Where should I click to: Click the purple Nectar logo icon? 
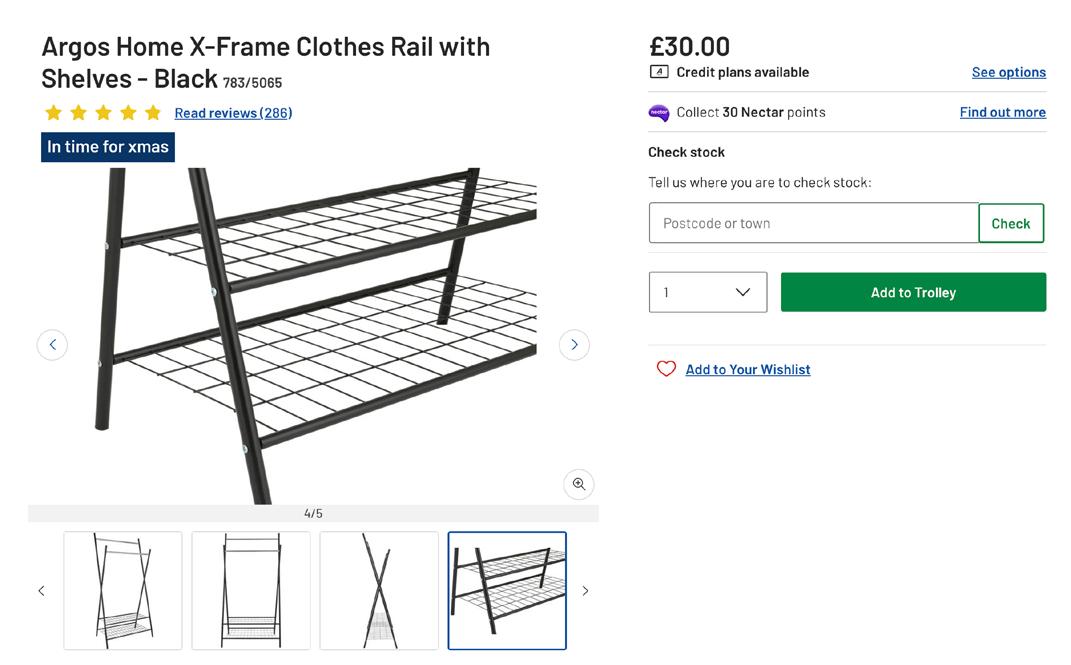659,113
